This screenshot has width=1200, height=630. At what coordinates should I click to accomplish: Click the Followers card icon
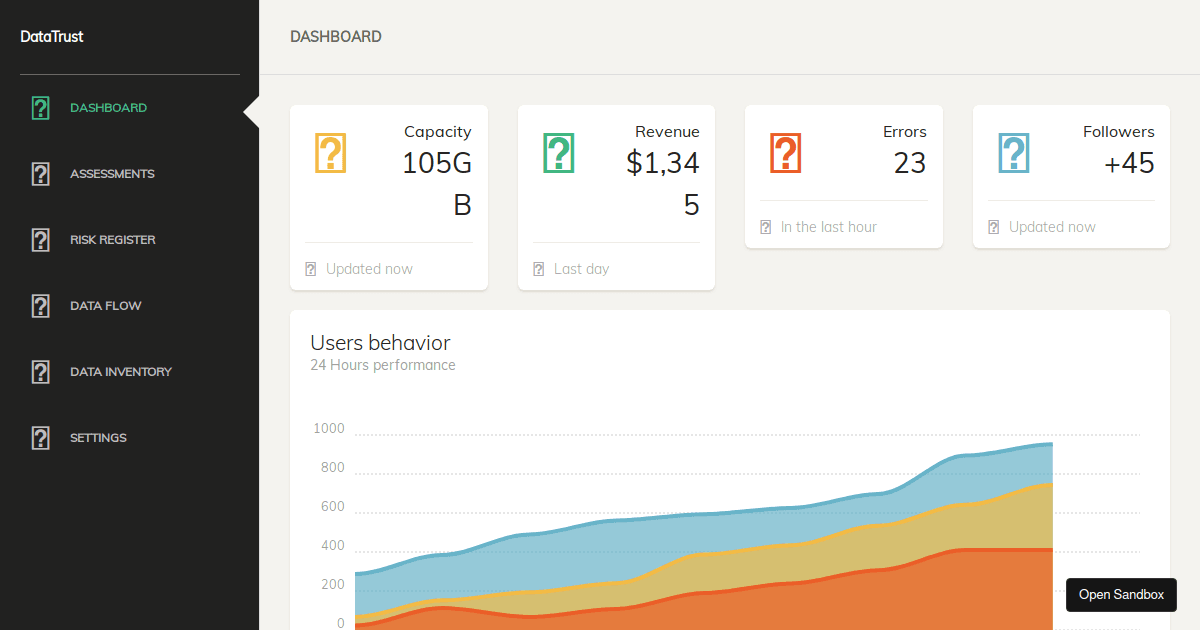pos(1013,152)
